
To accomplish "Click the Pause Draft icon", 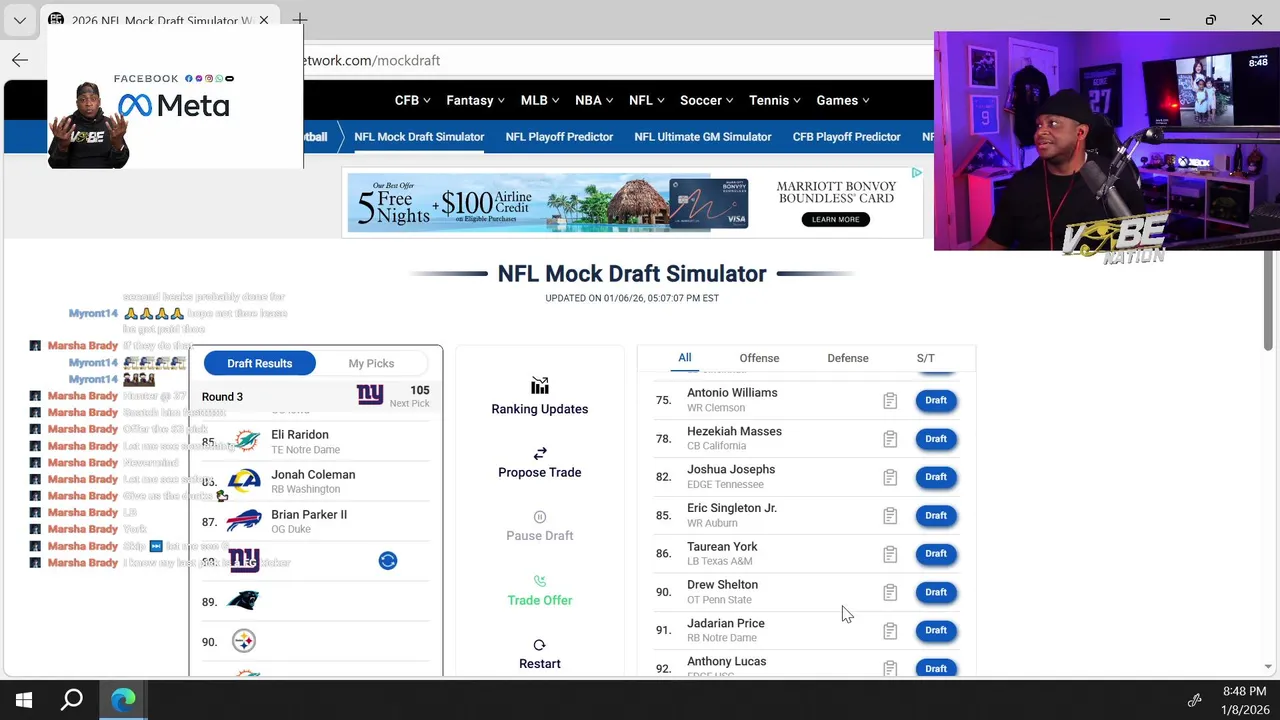I will click(540, 517).
